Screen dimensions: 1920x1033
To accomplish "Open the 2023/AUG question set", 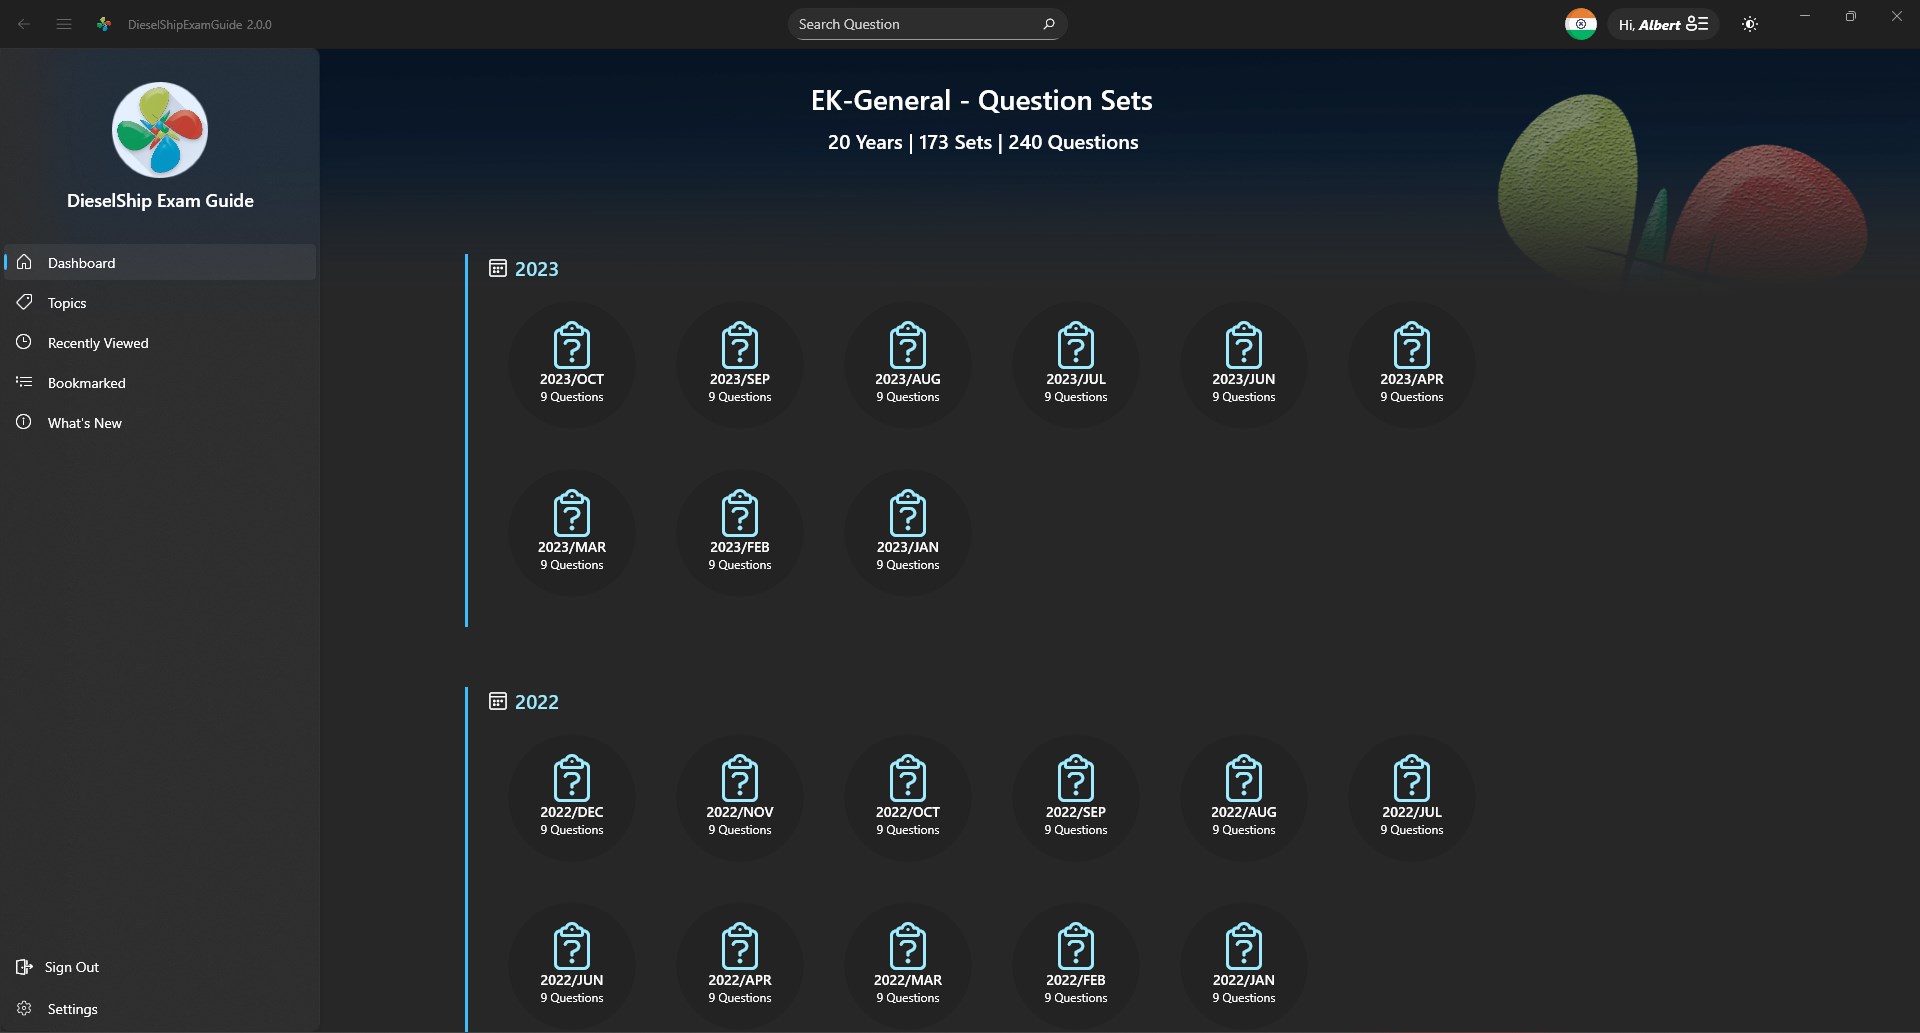I will (x=908, y=365).
